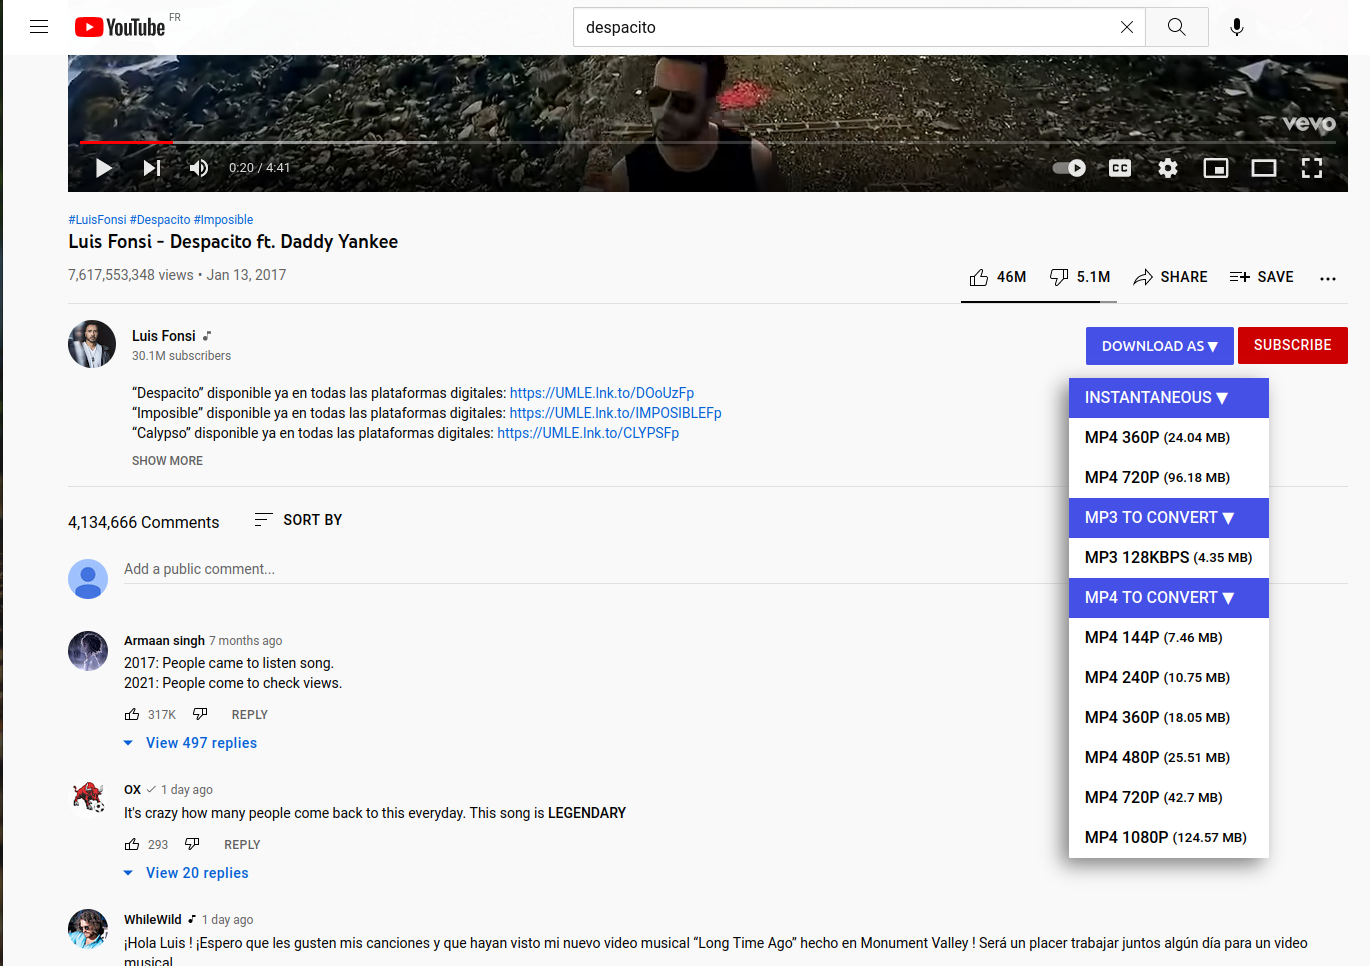Image resolution: width=1370 pixels, height=966 pixels.
Task: Collapse the MP3 TO CONVERT section
Action: click(x=1169, y=518)
